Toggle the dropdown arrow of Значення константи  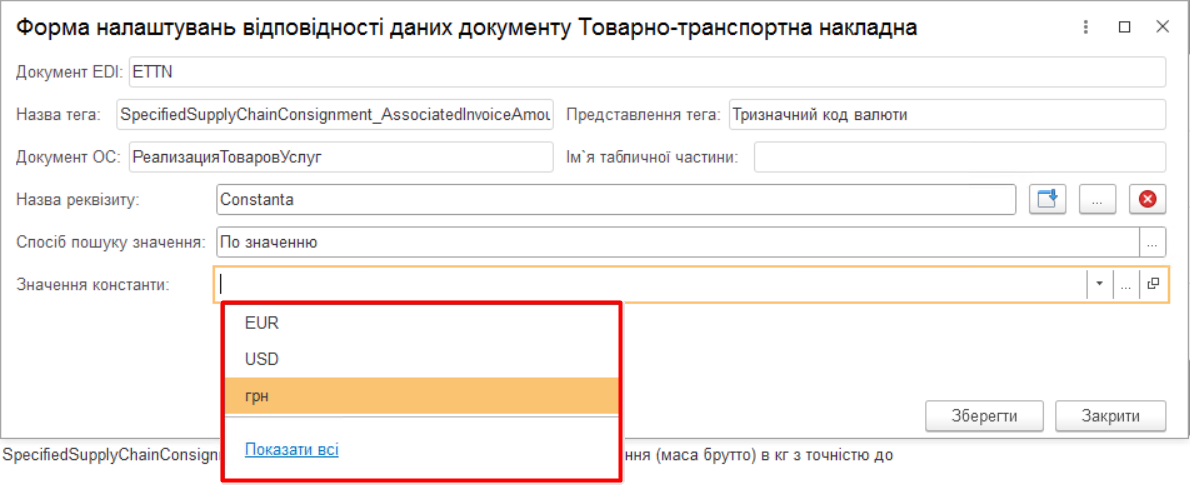click(x=1099, y=285)
